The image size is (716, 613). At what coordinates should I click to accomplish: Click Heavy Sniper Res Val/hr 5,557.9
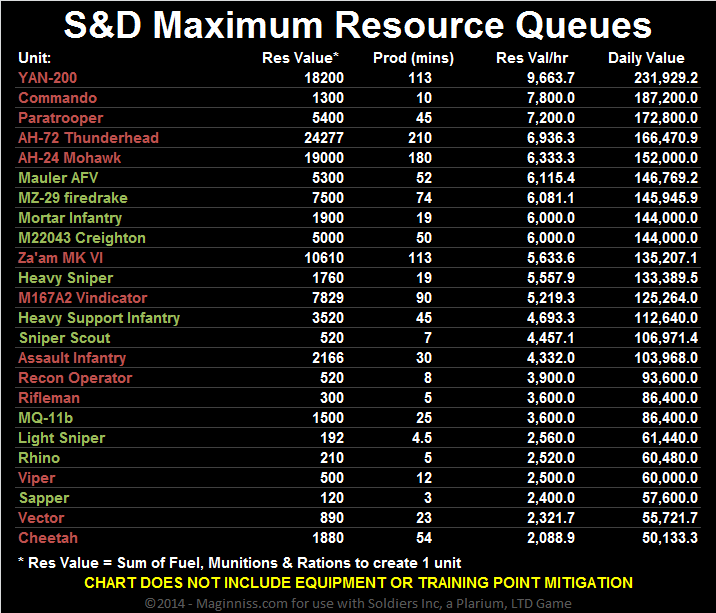[551, 278]
